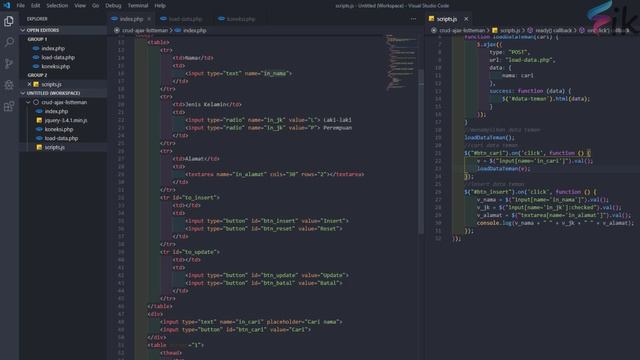Open the Selection menu
The image size is (640, 360).
[x=57, y=6]
